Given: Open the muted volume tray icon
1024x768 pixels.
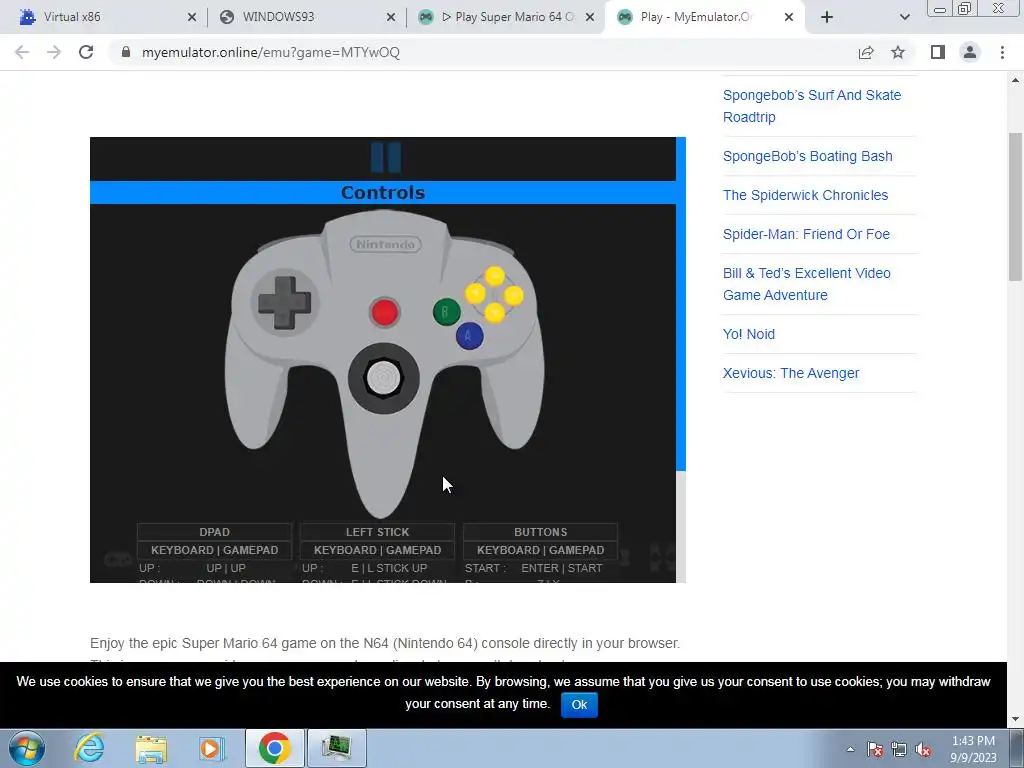Looking at the screenshot, I should point(923,749).
